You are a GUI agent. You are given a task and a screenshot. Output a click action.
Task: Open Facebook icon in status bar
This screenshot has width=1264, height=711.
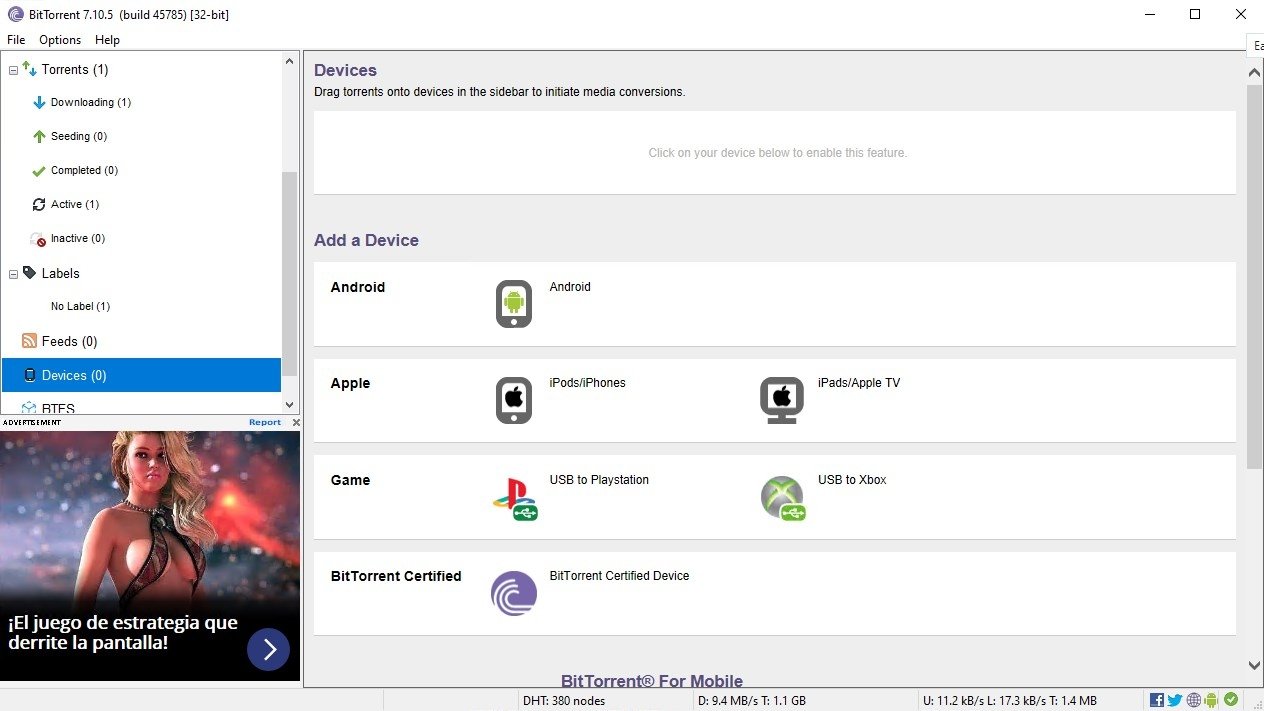pyautogui.click(x=1156, y=700)
